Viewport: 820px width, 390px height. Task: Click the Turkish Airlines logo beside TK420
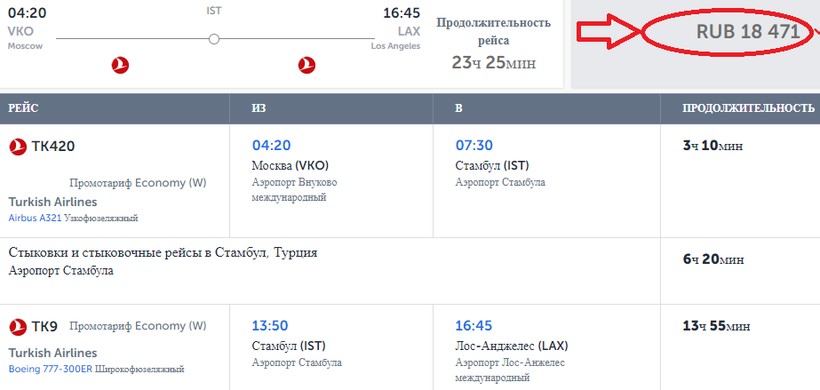click(18, 147)
